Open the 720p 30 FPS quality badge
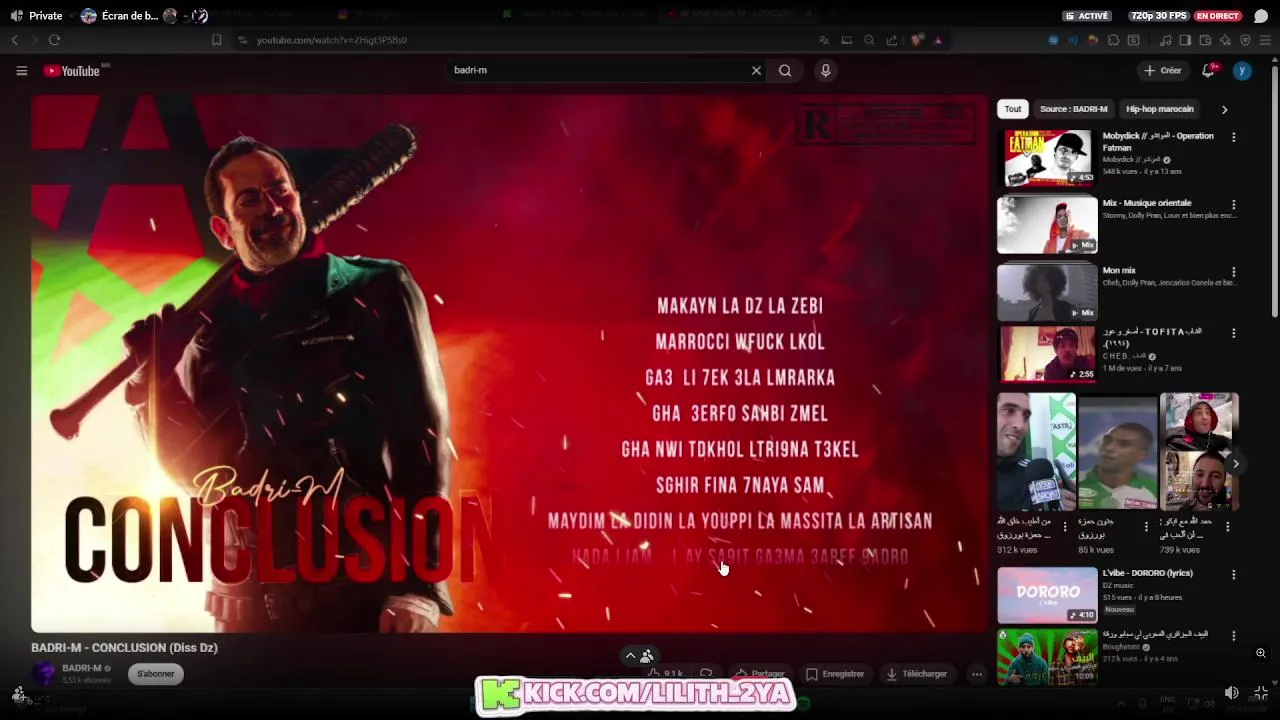 pos(1160,16)
